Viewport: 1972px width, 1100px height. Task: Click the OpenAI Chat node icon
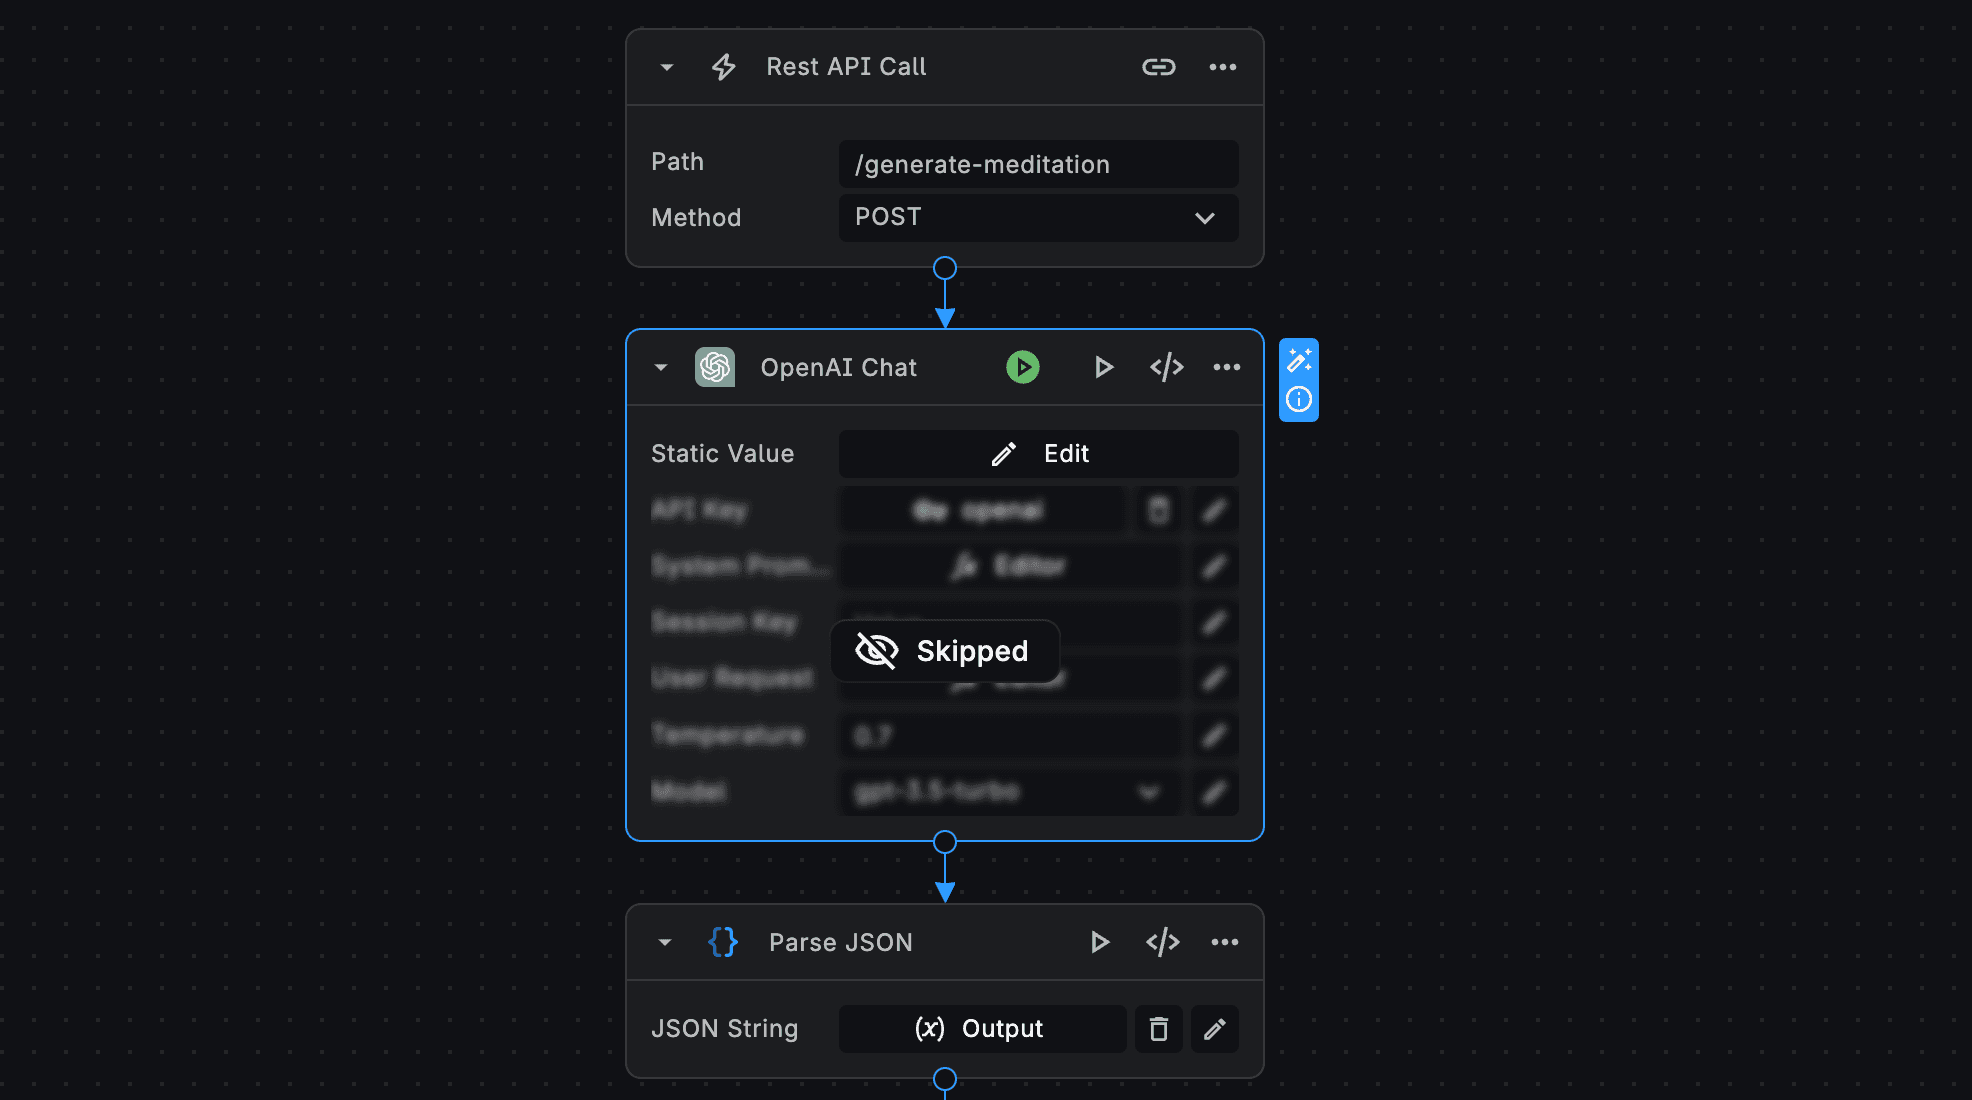coord(714,366)
